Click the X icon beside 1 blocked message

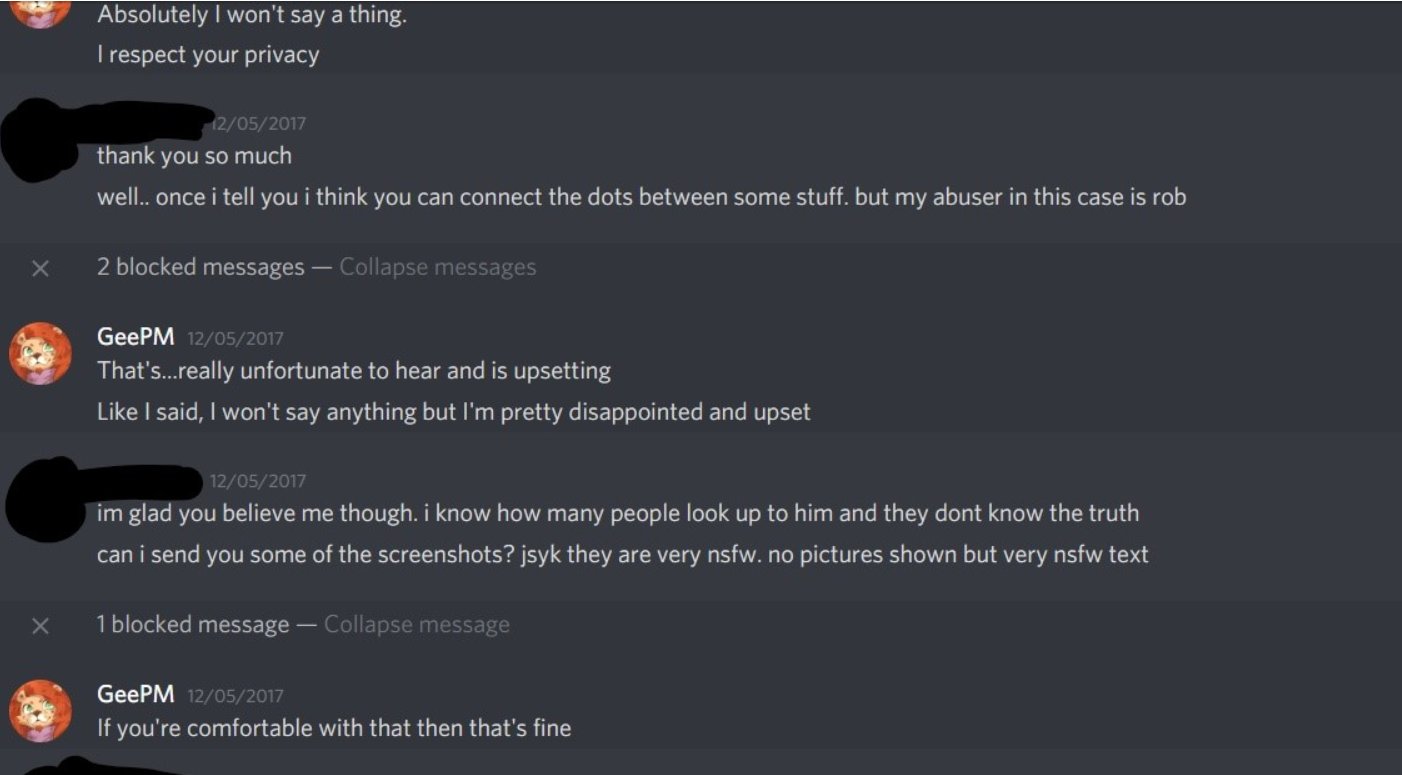point(40,626)
